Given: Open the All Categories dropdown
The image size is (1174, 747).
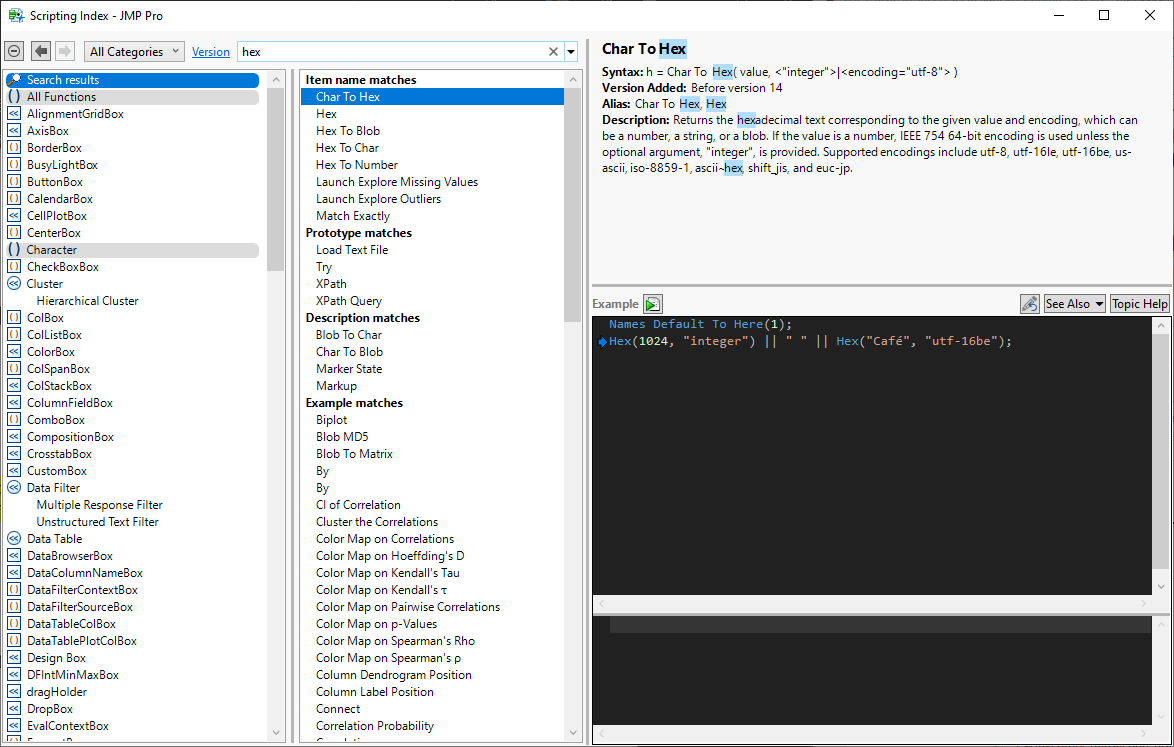Looking at the screenshot, I should pyautogui.click(x=134, y=52).
